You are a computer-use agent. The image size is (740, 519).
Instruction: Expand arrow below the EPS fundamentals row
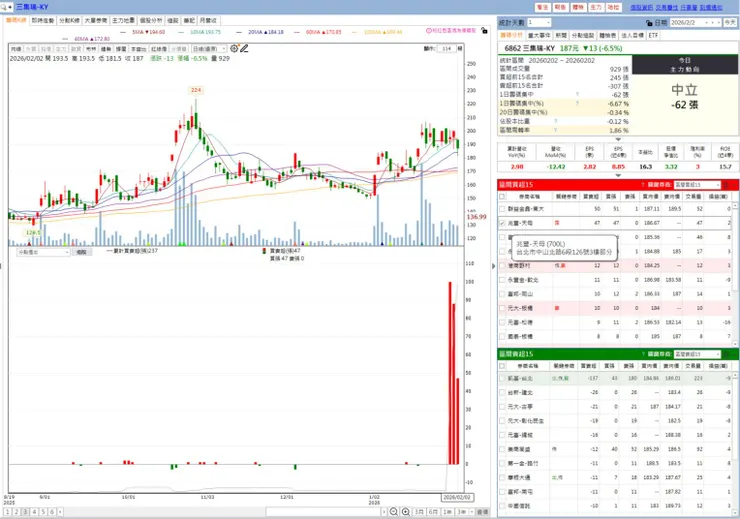coord(618,176)
